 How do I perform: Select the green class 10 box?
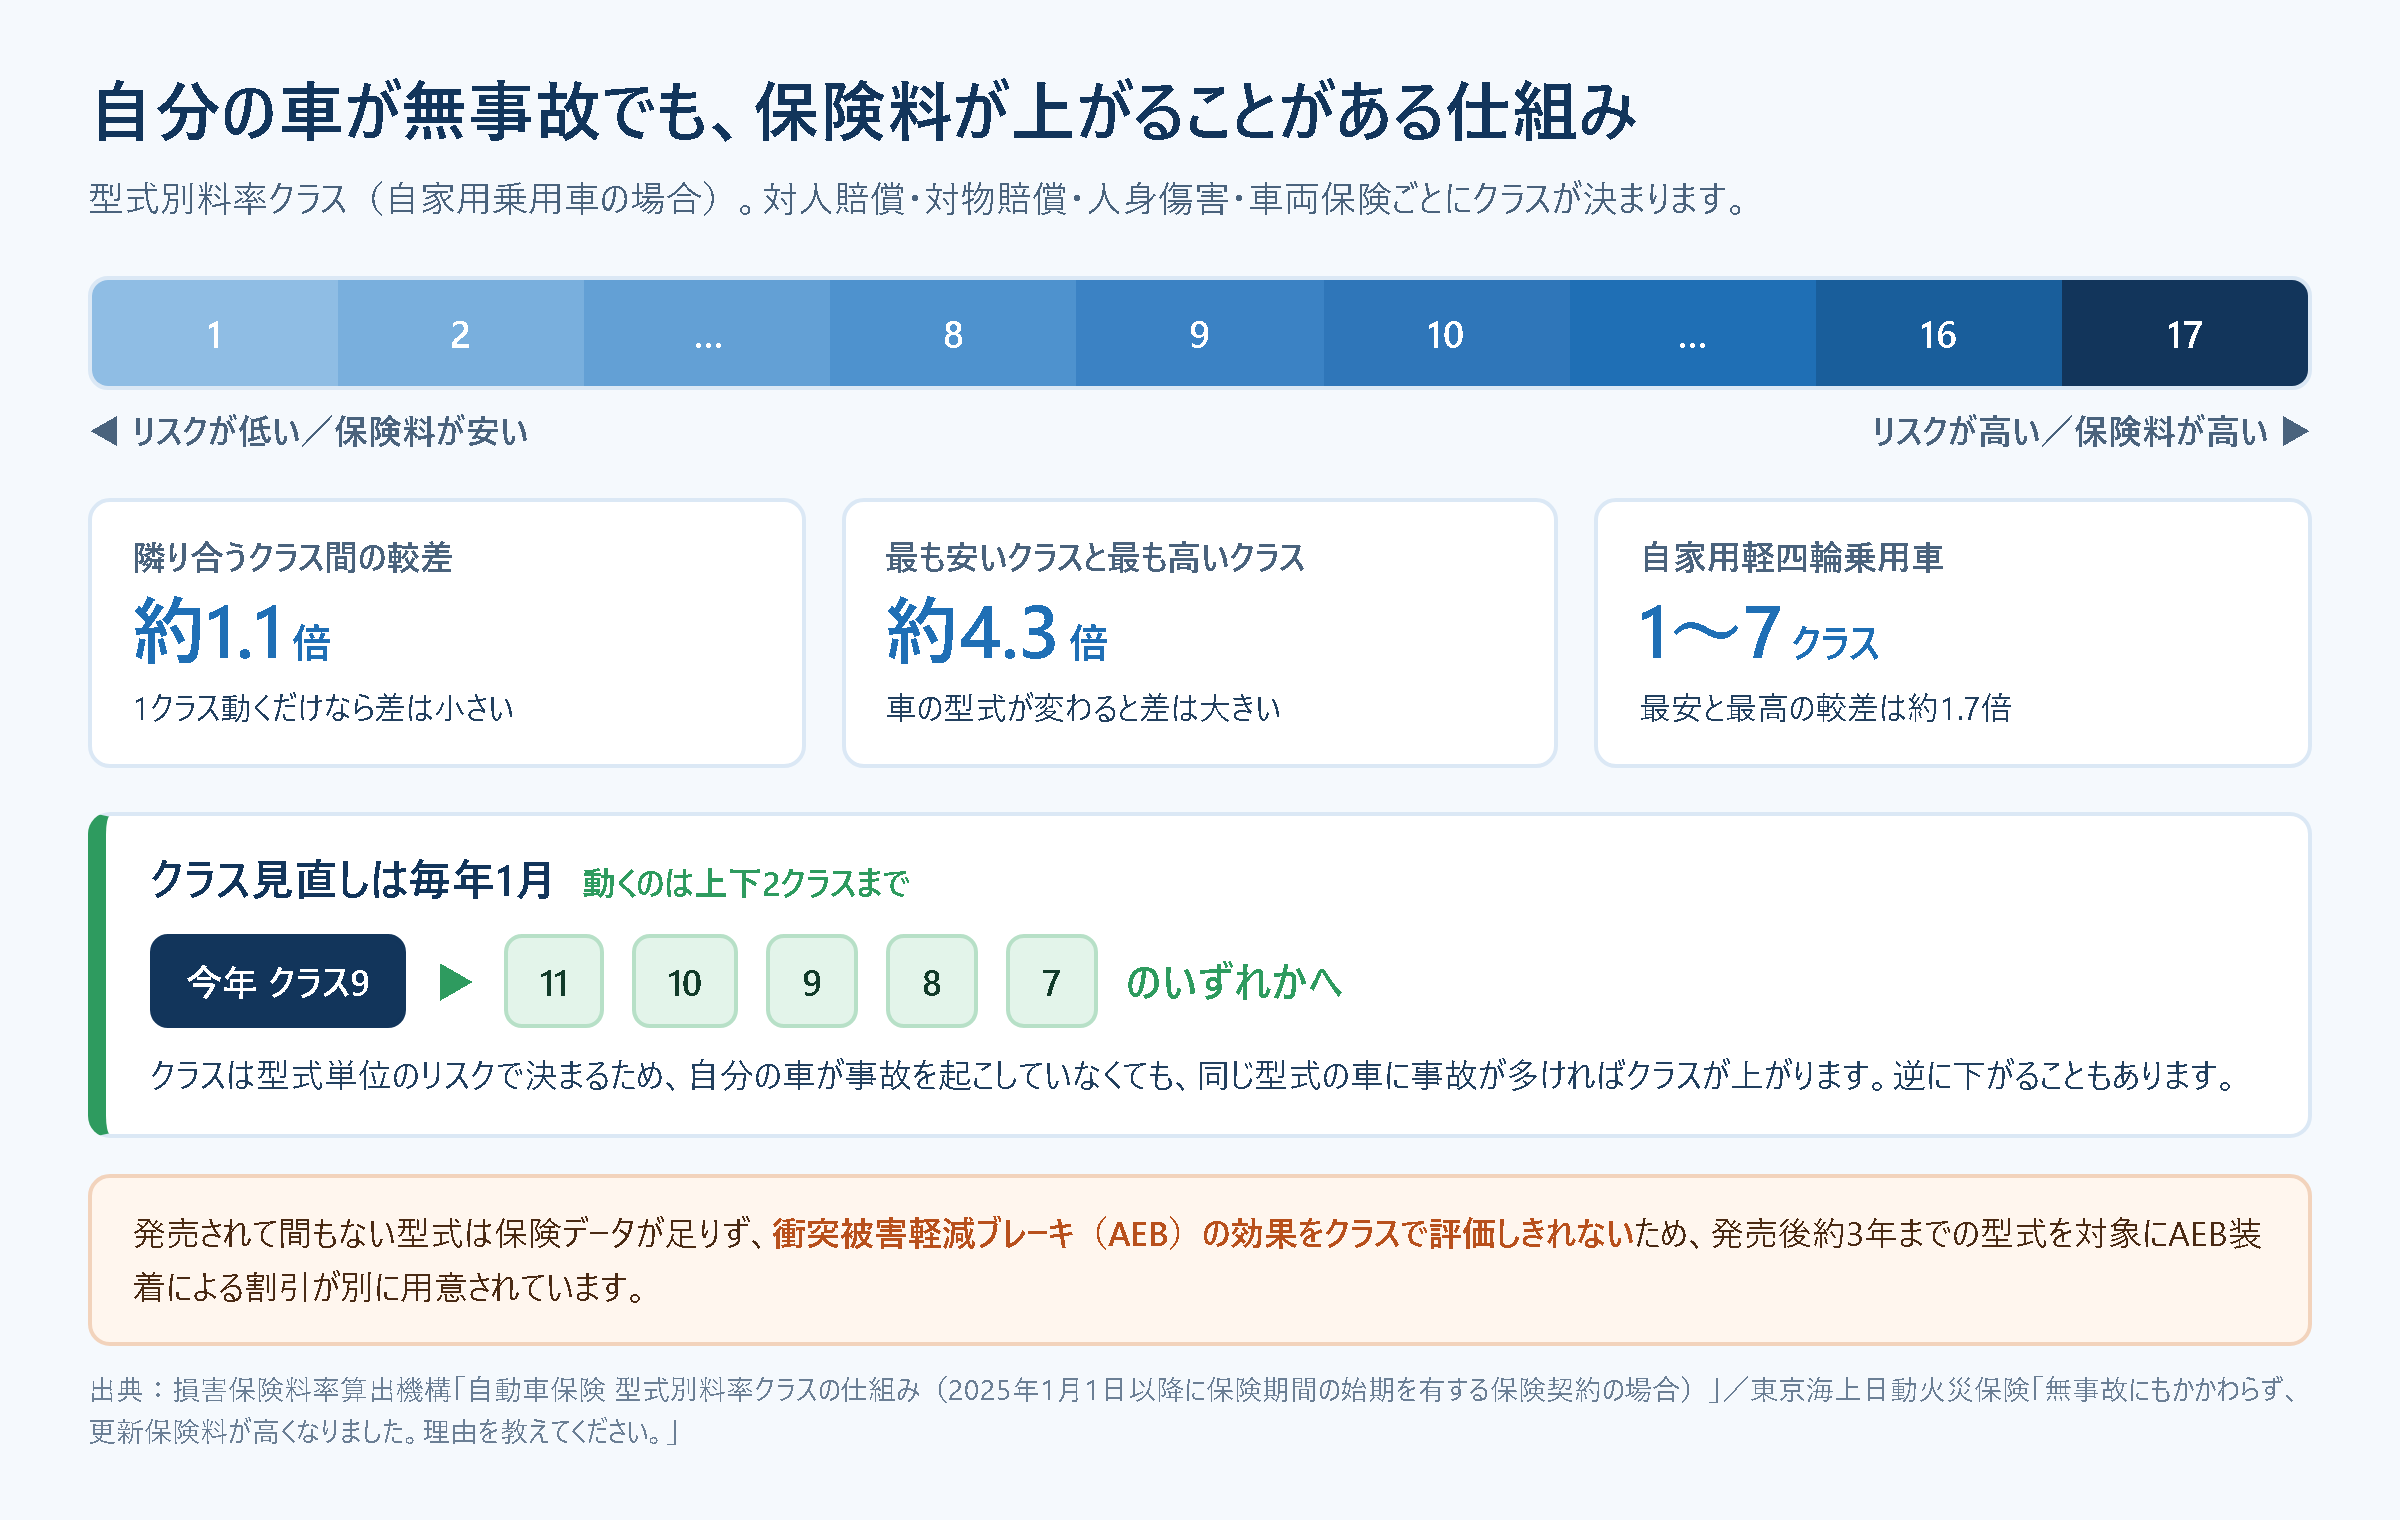click(685, 981)
